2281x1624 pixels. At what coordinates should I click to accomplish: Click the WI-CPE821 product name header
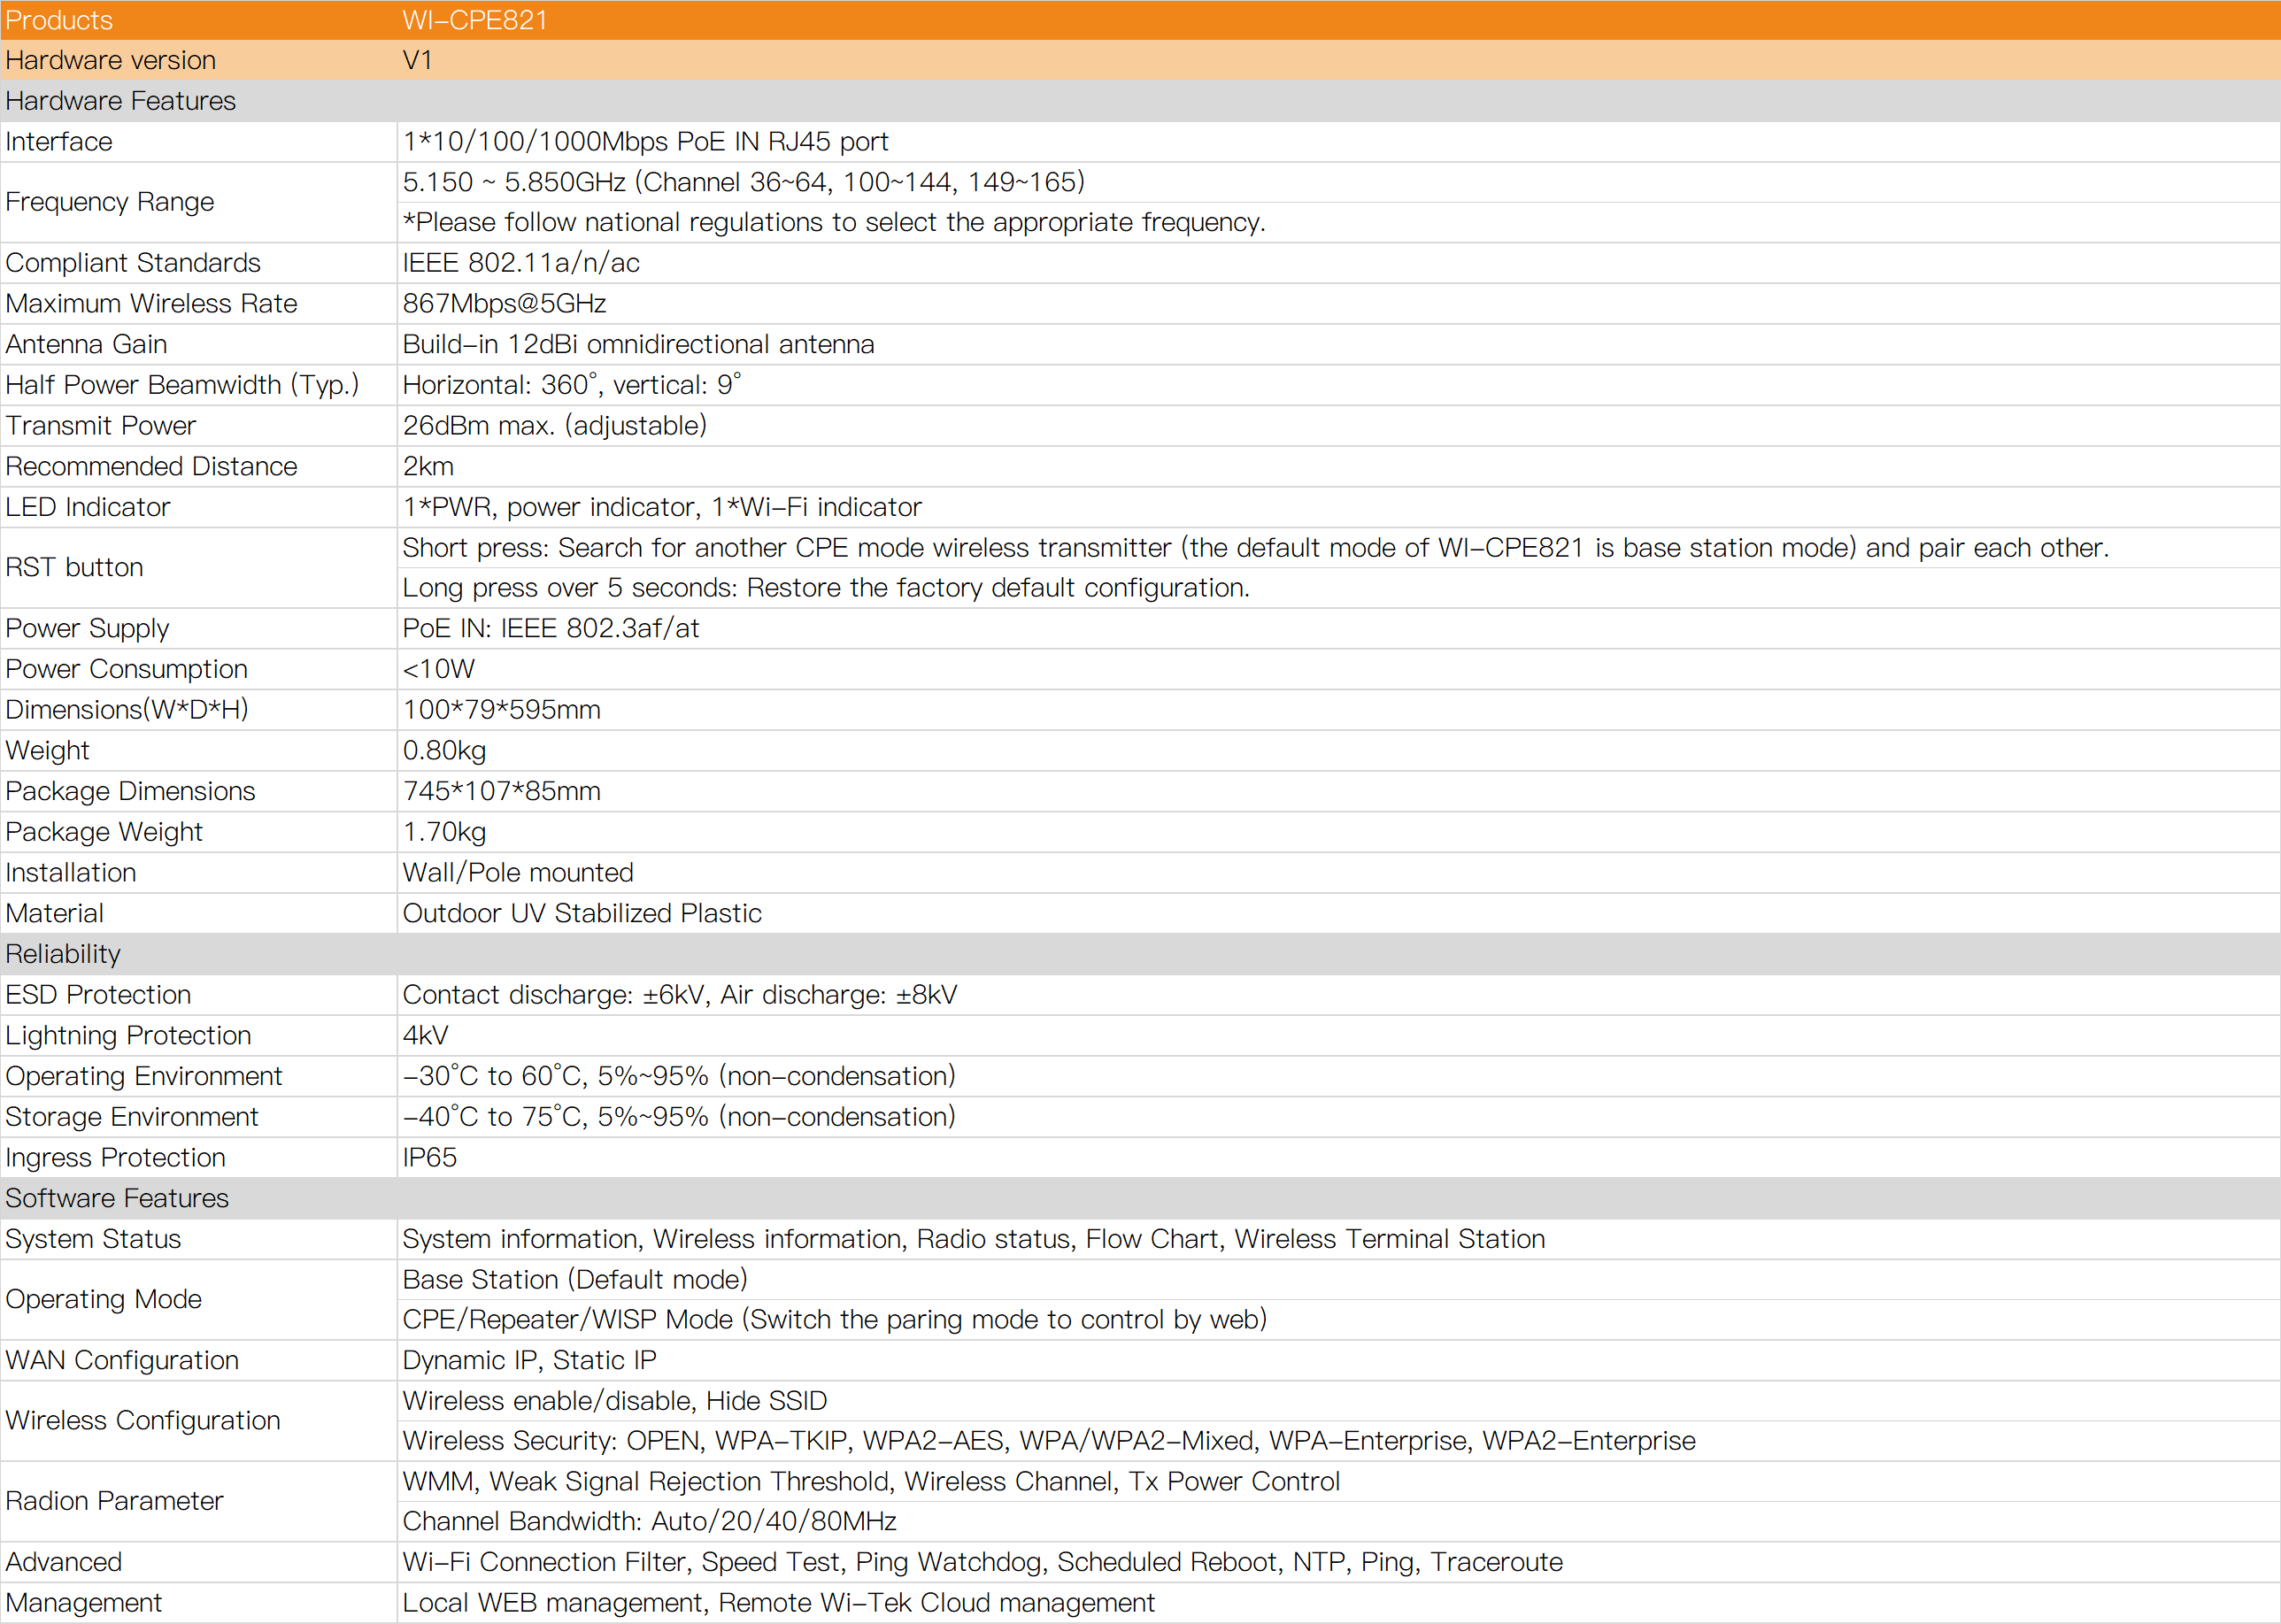[475, 20]
